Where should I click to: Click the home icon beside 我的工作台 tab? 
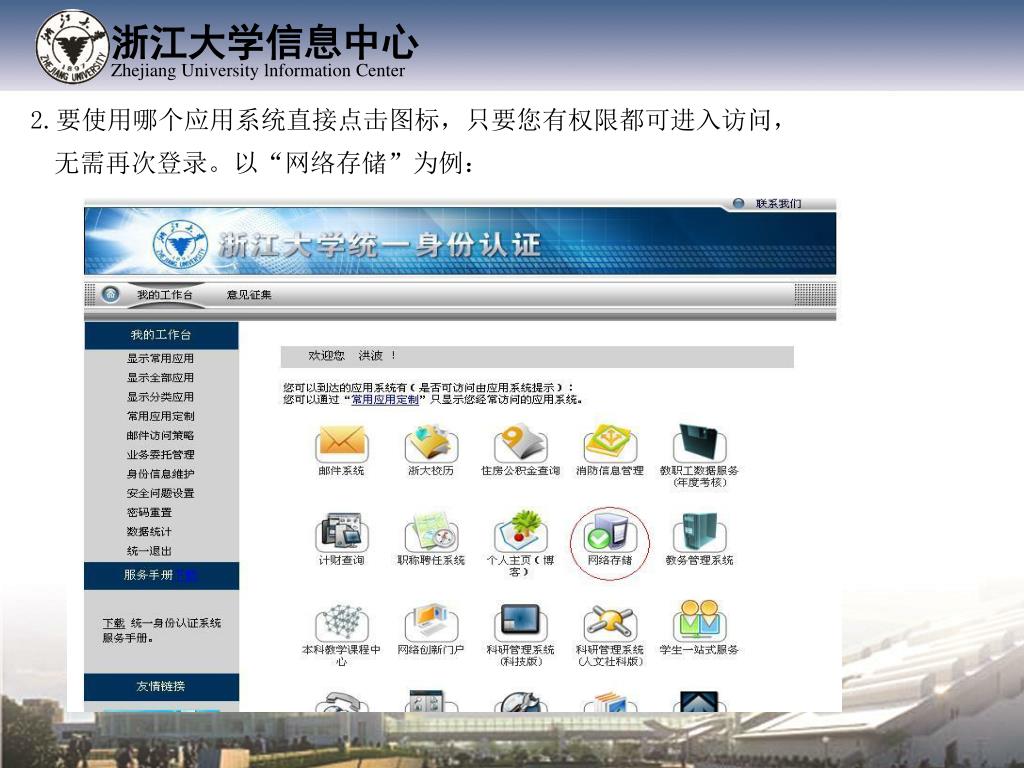pos(110,295)
